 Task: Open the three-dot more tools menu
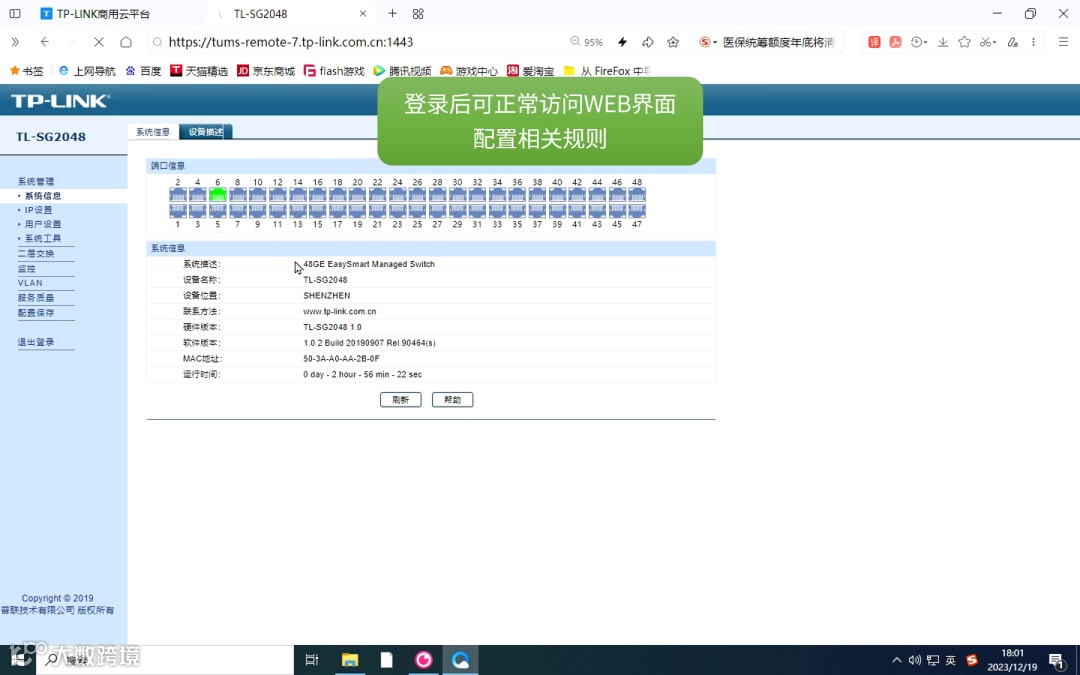[x=1033, y=42]
